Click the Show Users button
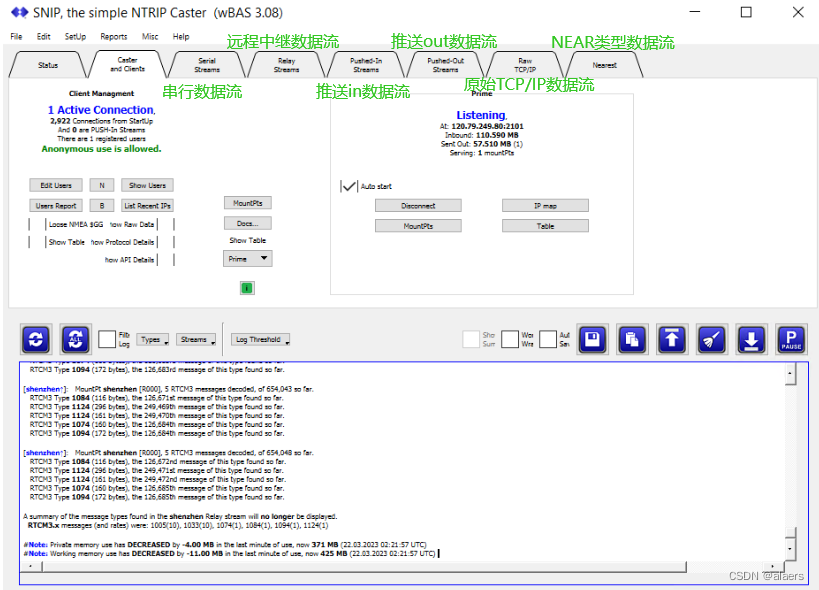 147,185
